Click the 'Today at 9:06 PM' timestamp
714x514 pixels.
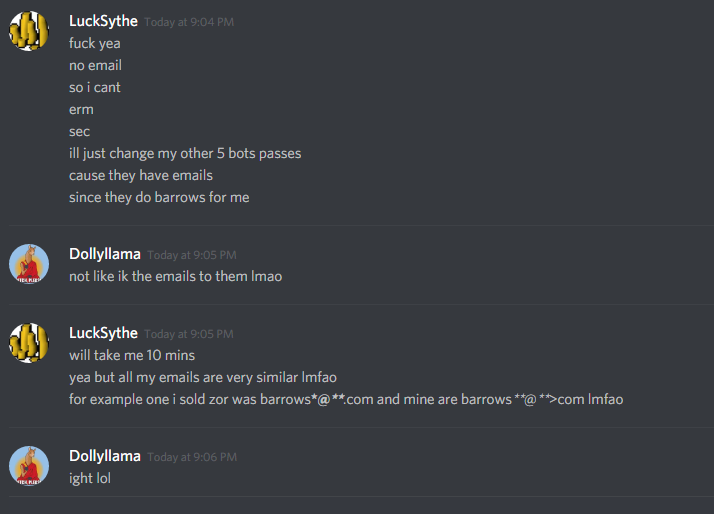(192, 457)
